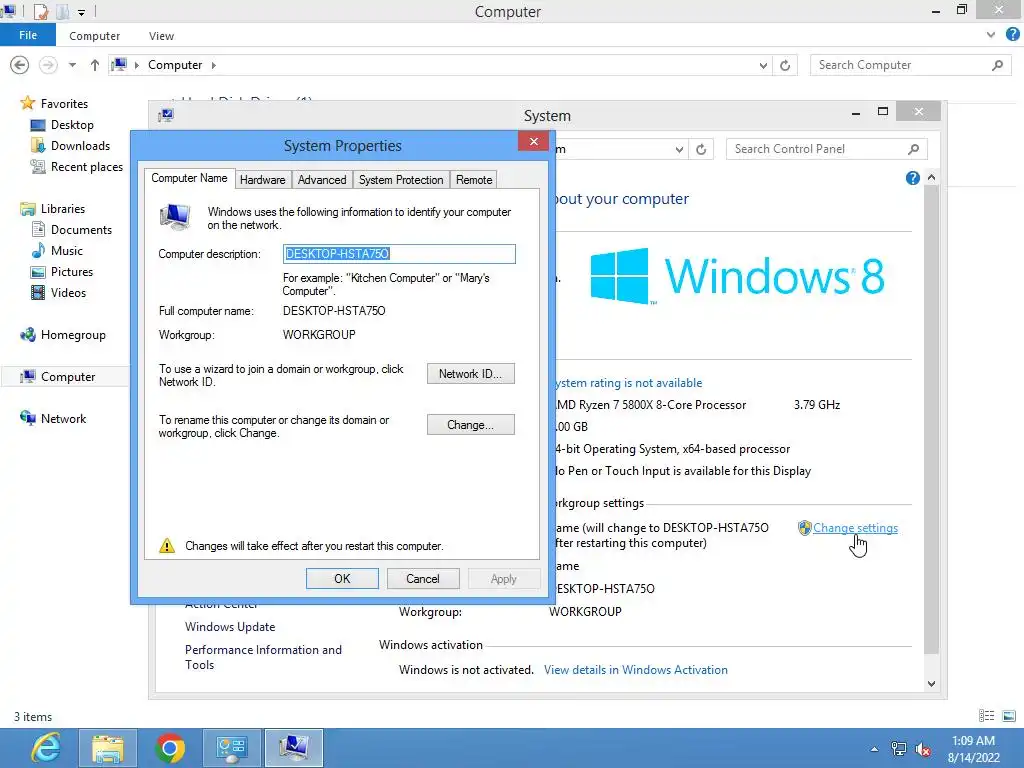Switch to large icons view in status bar
The width and height of the screenshot is (1024, 768).
point(1008,716)
